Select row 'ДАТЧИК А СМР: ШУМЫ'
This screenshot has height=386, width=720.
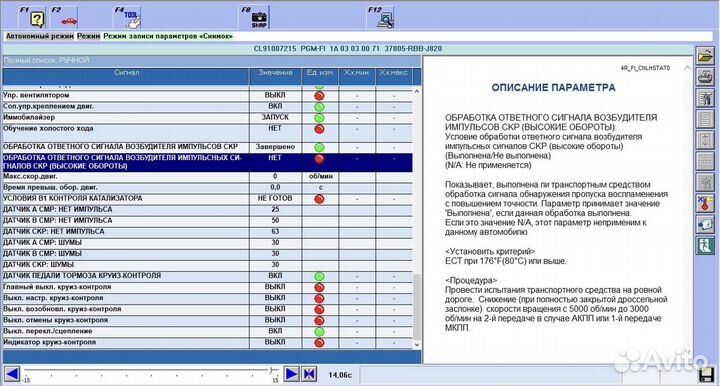point(208,243)
